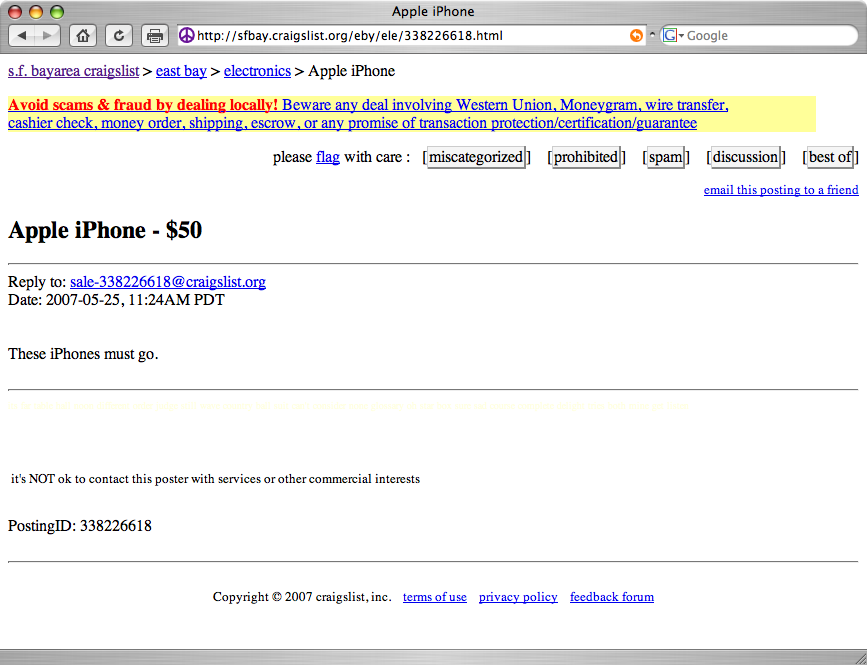Go forward with the right arrow button
867x665 pixels.
point(48,36)
